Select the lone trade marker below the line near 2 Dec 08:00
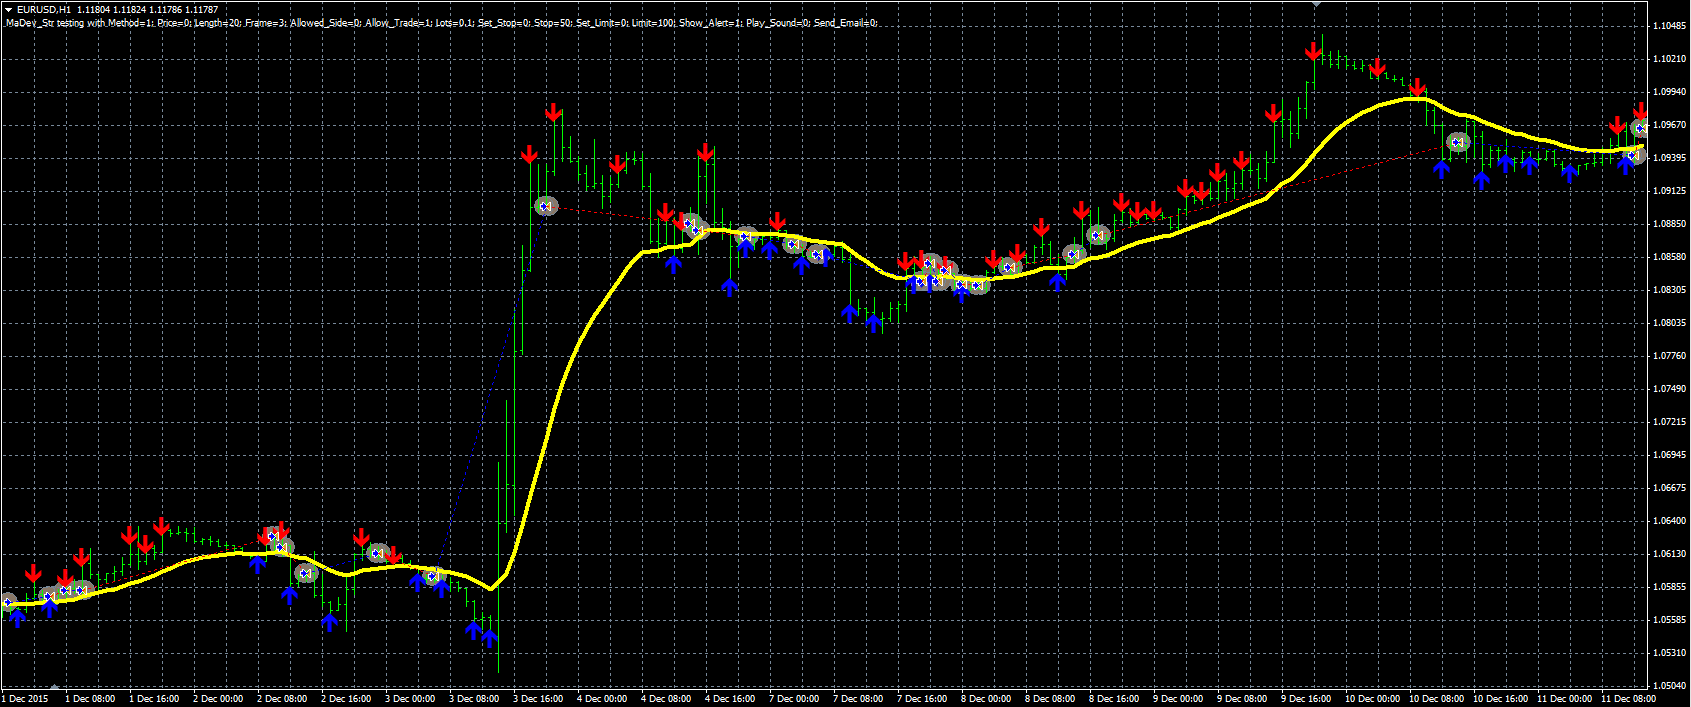1691x707 pixels. point(306,573)
